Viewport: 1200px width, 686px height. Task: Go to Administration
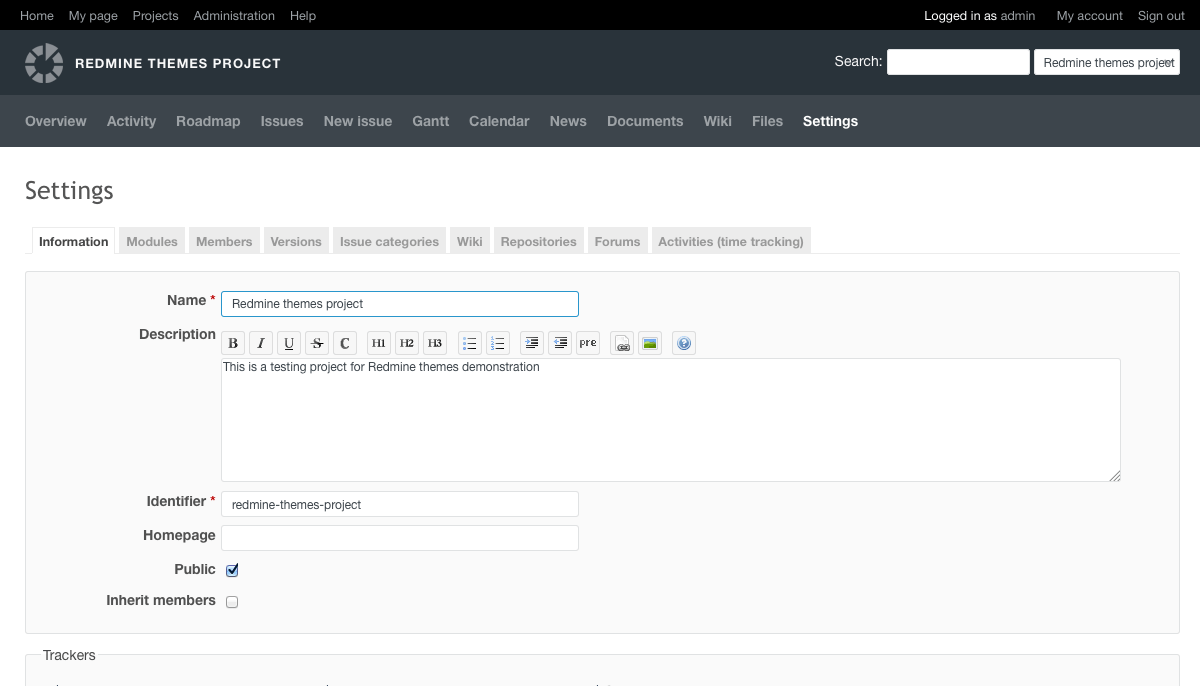234,15
